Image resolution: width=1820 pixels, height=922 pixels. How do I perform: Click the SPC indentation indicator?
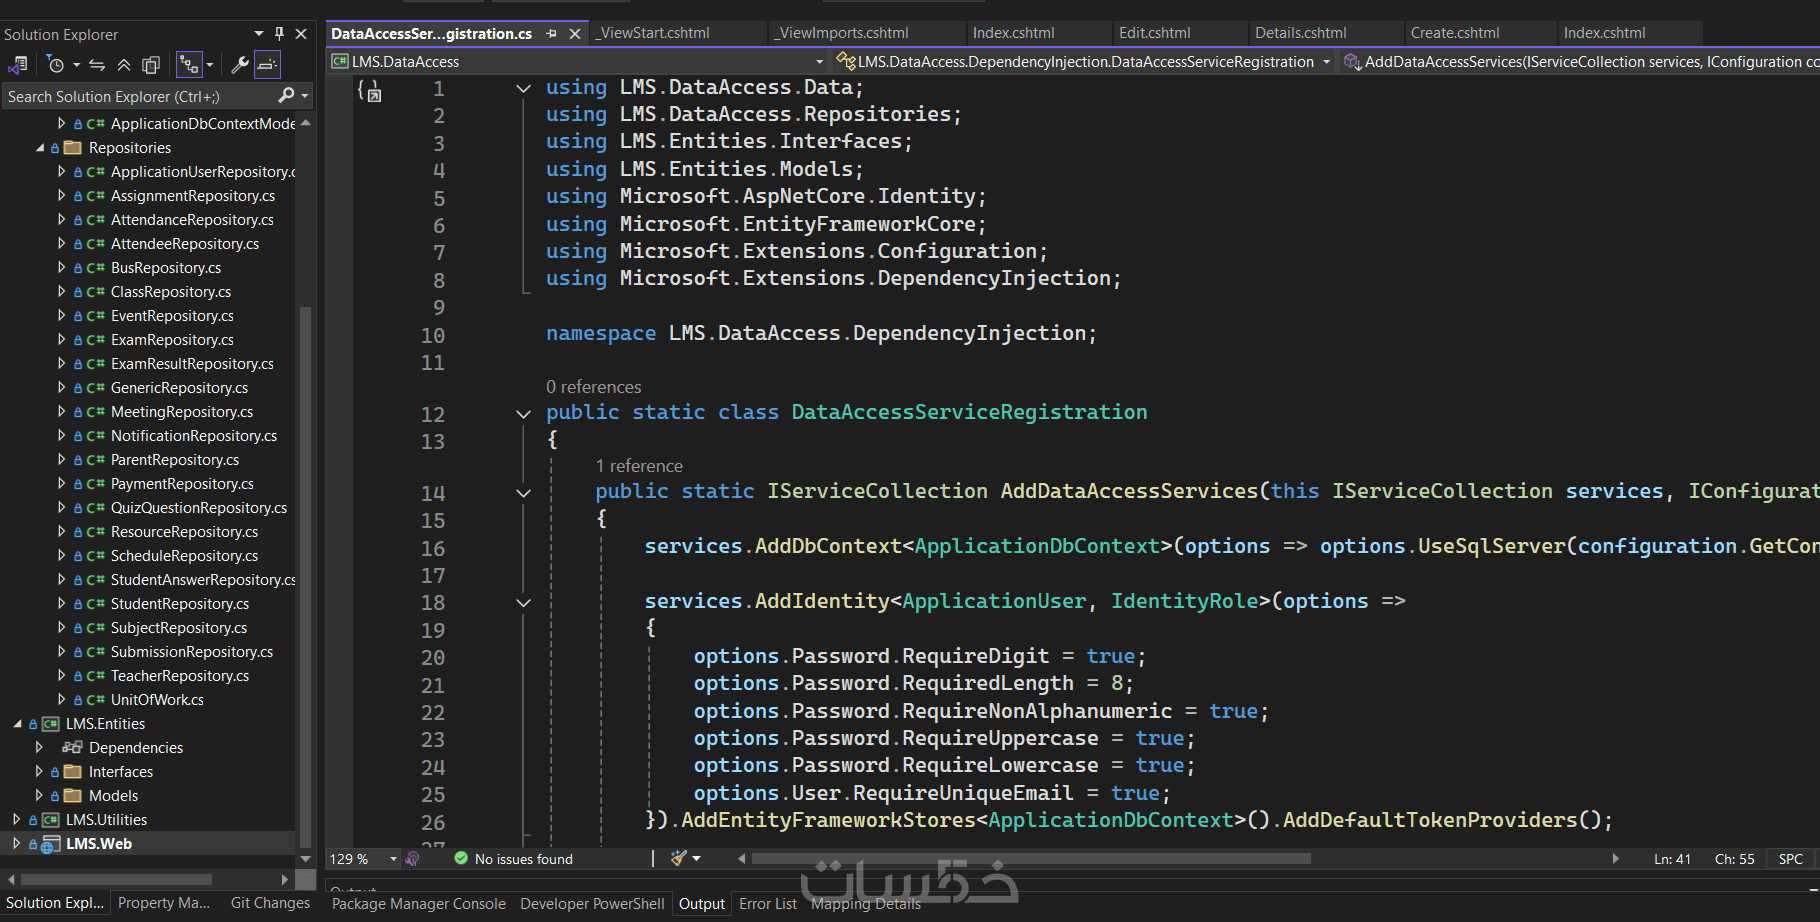1791,859
